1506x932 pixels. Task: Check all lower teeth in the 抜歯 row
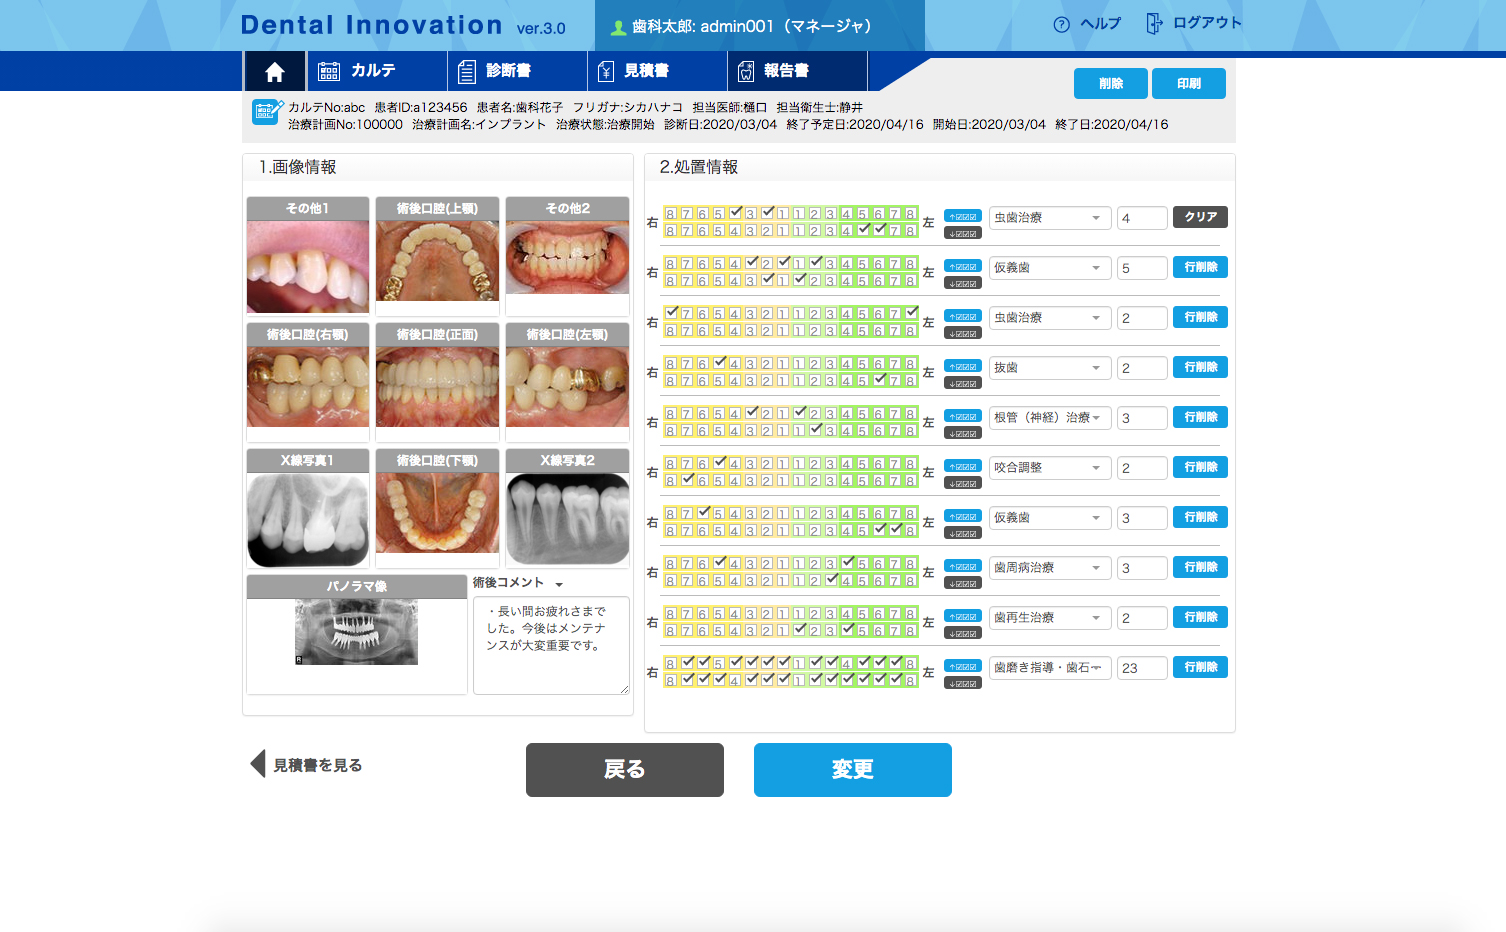pyautogui.click(x=963, y=383)
